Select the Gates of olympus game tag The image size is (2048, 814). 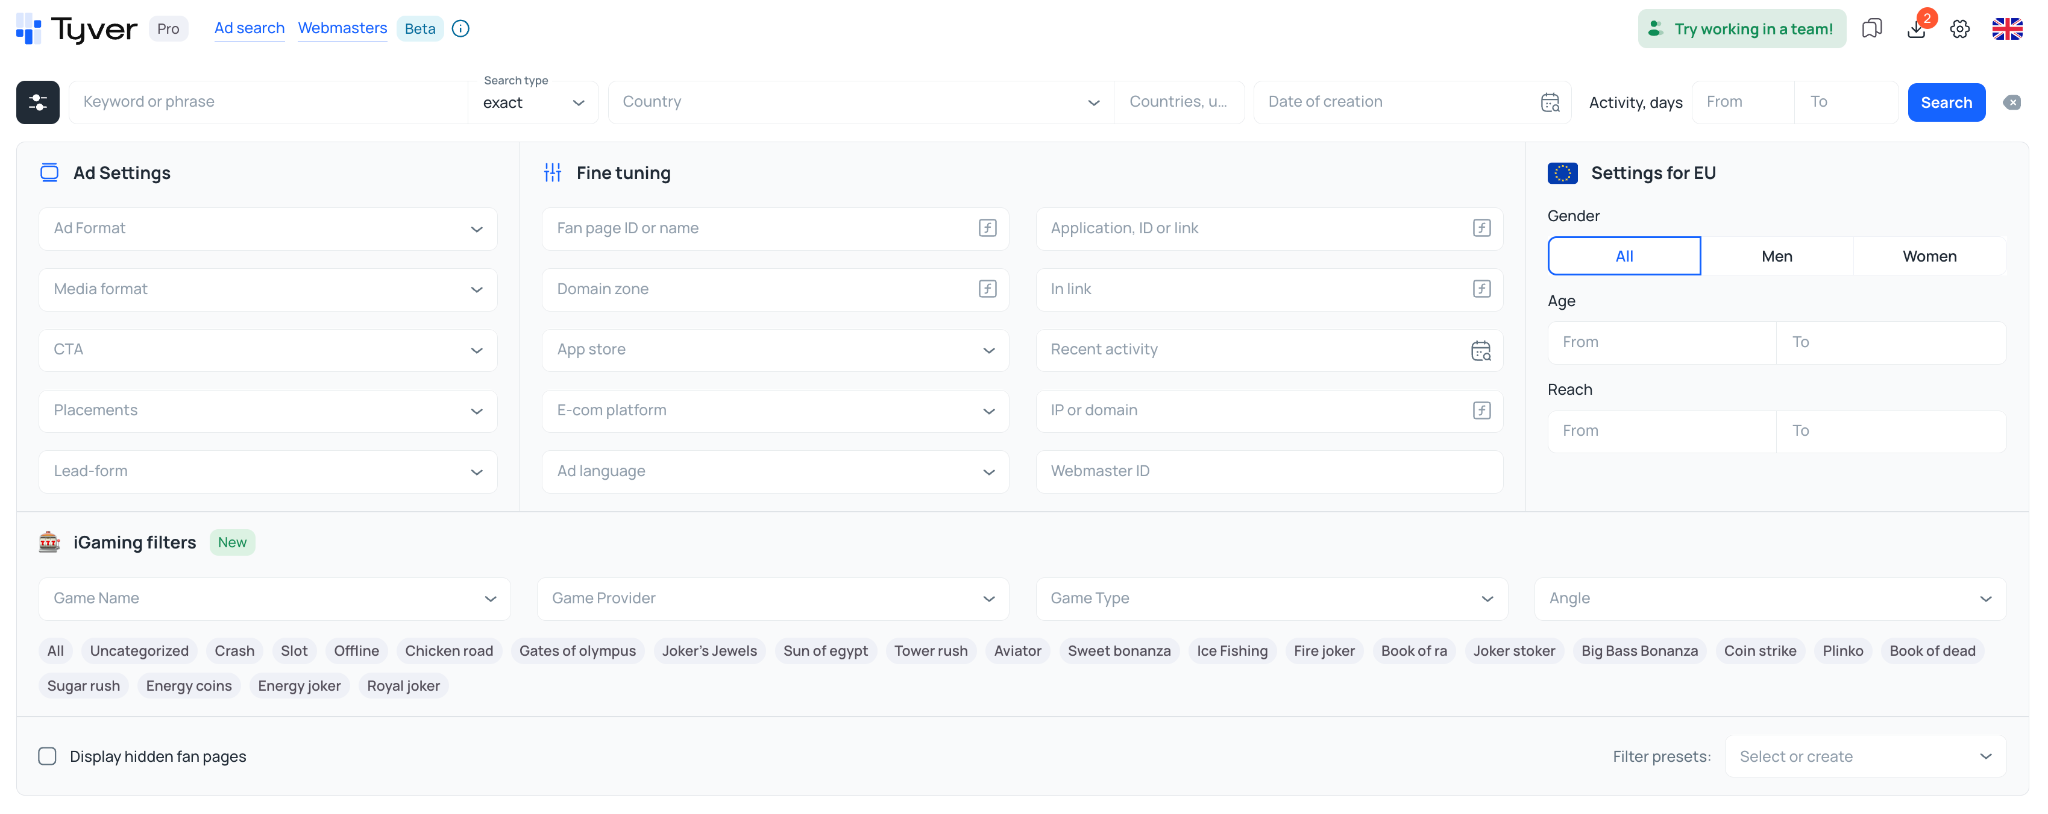pos(577,651)
